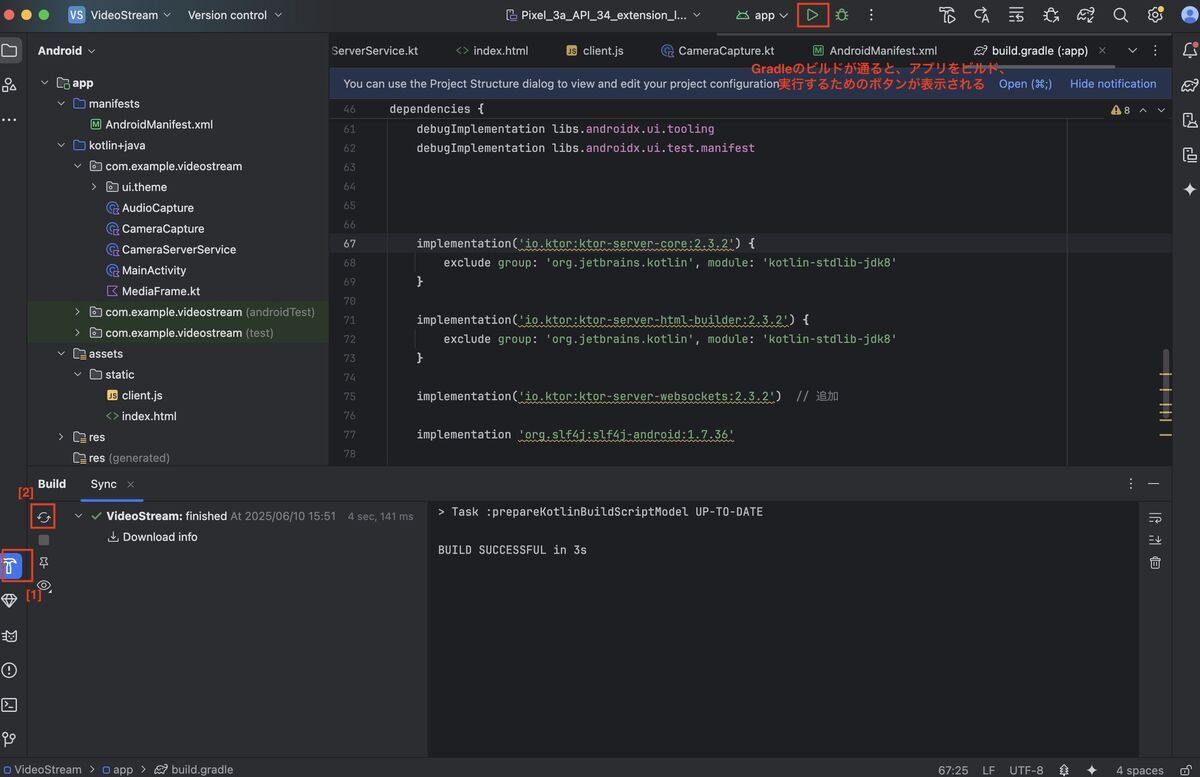Open the Build hammer tool window
The height and width of the screenshot is (777, 1200).
pyautogui.click(x=10, y=566)
